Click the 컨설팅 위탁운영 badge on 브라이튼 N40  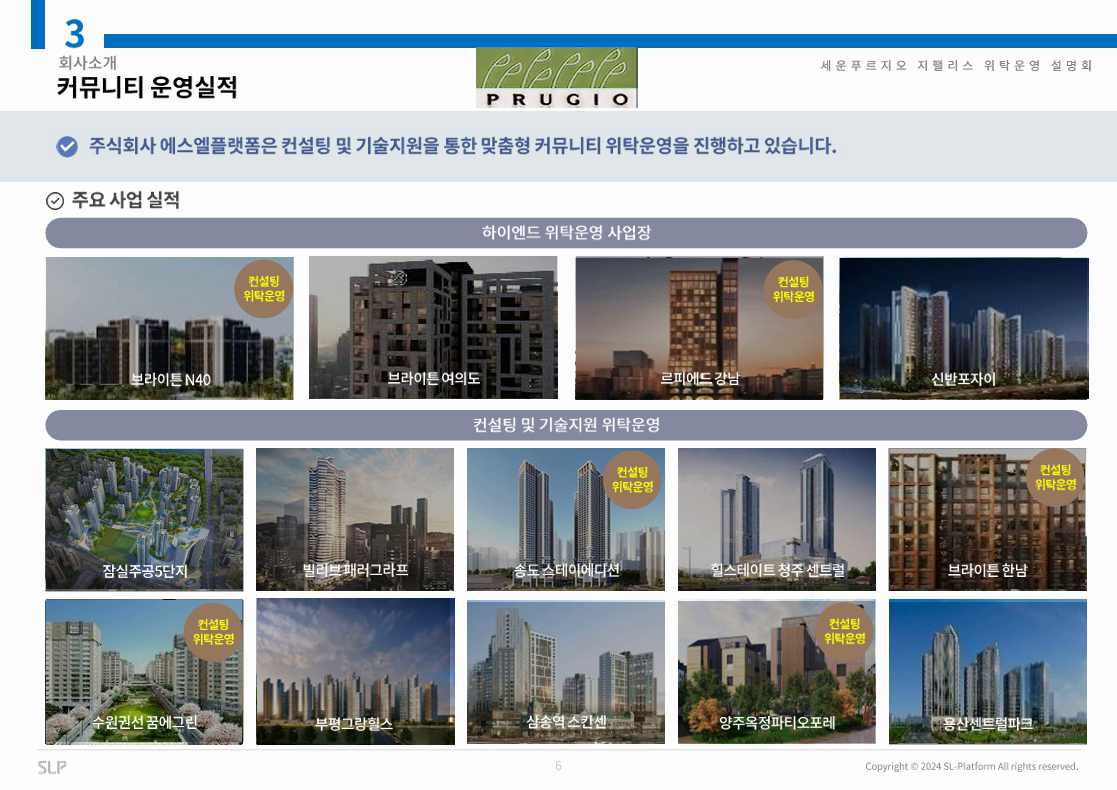click(264, 289)
